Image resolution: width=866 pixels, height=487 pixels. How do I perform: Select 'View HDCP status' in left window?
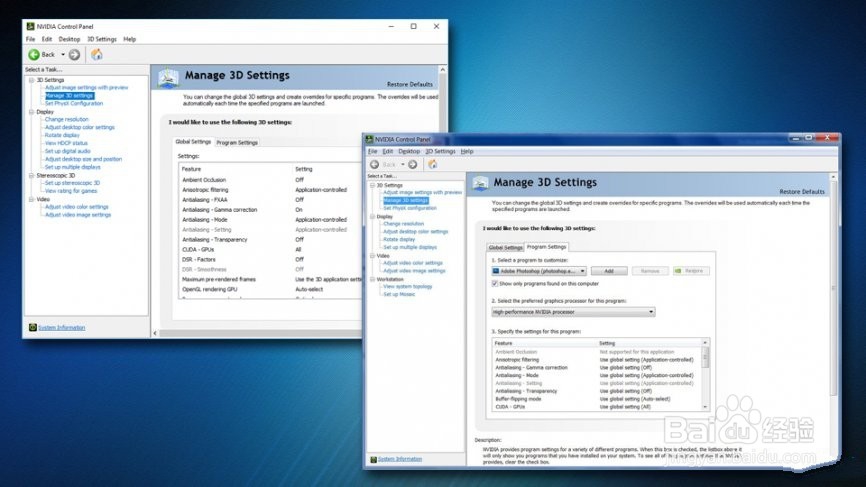coord(66,143)
